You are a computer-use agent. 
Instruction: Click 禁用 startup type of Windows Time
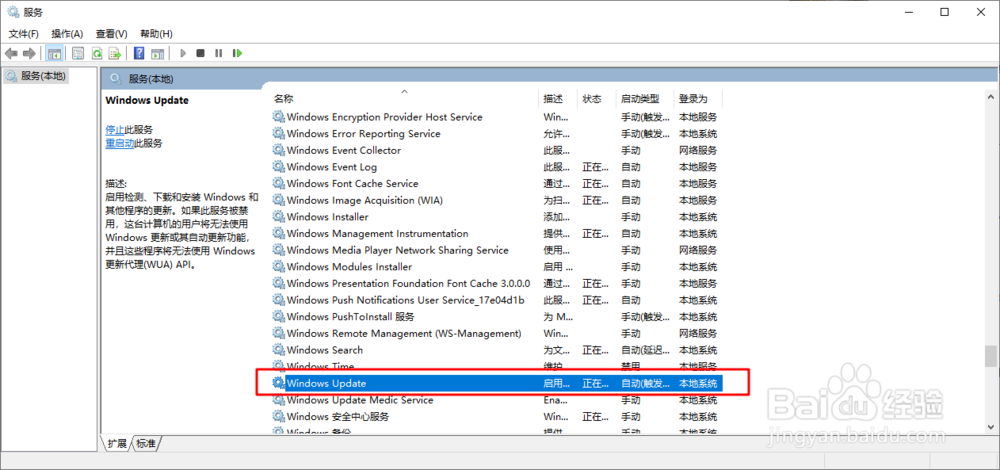pos(631,367)
